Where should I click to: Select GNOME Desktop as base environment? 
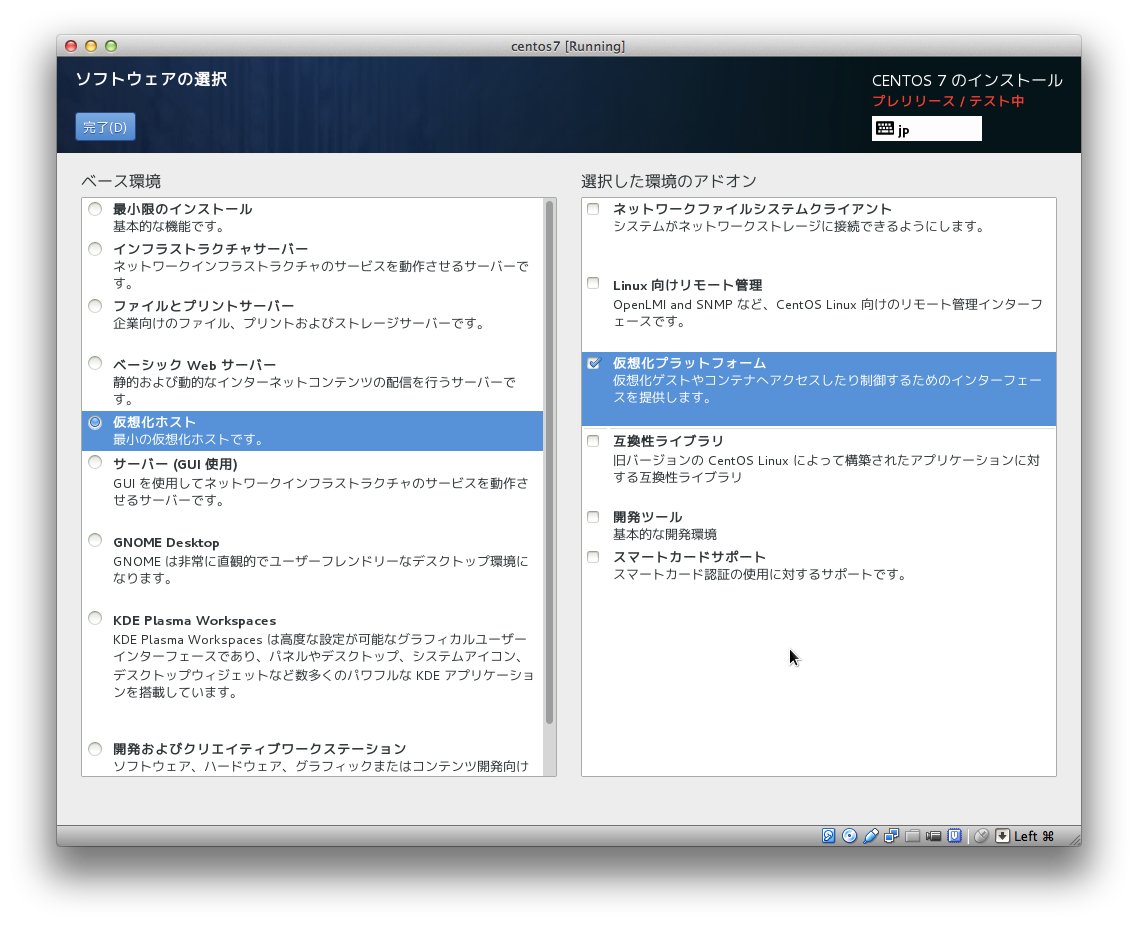(x=95, y=539)
